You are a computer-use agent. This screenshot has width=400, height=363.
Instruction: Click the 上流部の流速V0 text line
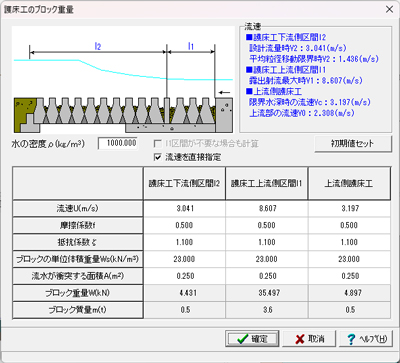tap(302, 113)
